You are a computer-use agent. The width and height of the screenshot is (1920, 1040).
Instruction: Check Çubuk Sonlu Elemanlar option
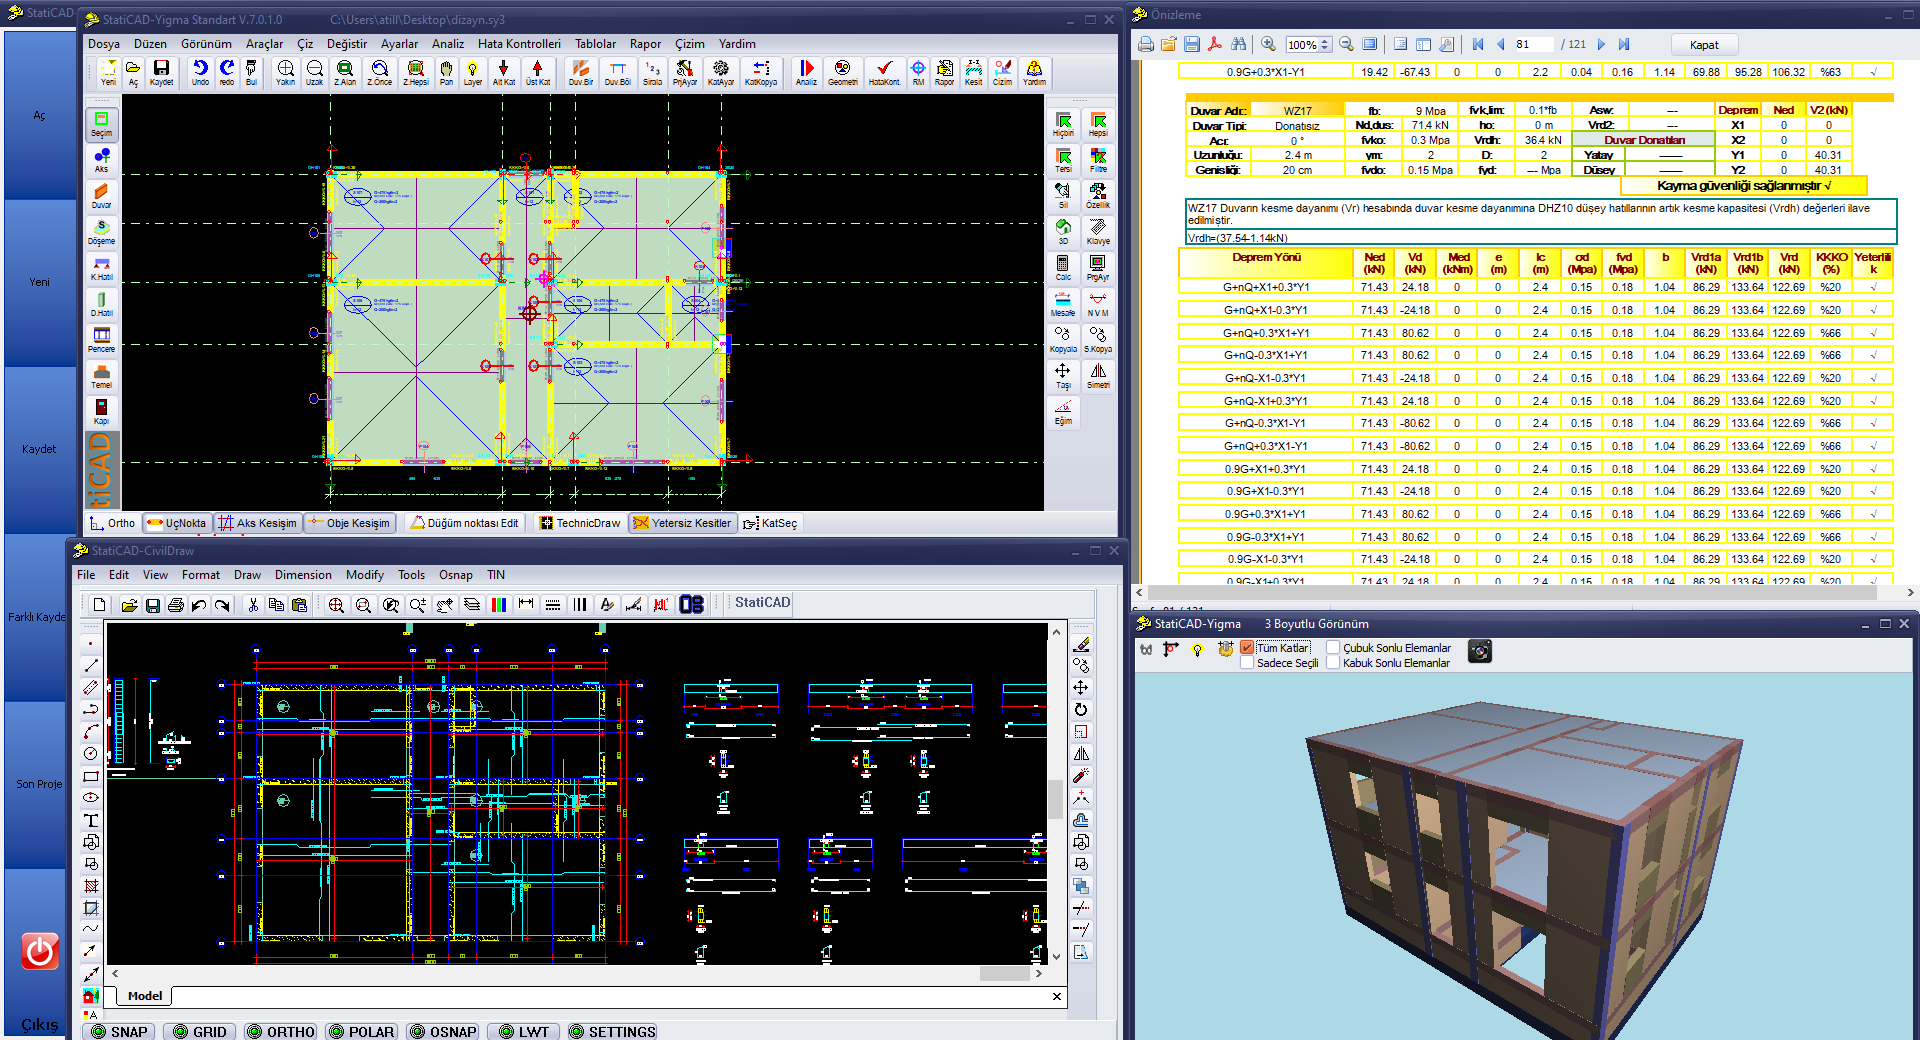pyautogui.click(x=1333, y=648)
